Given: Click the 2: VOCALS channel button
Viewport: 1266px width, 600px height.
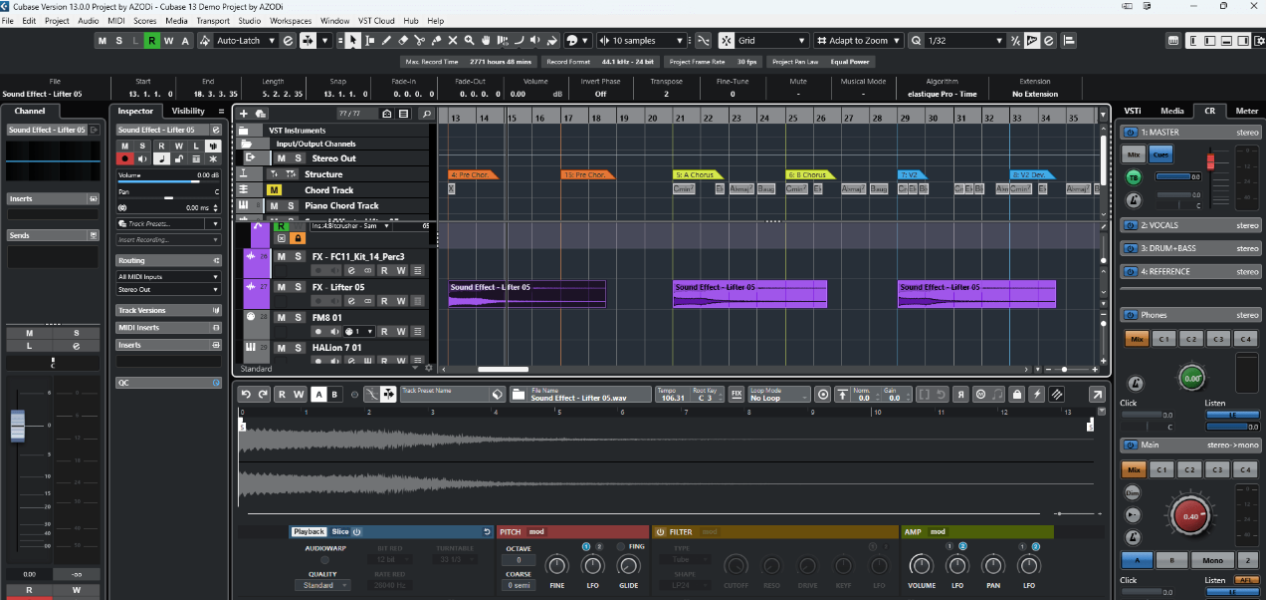Looking at the screenshot, I should pos(1191,225).
